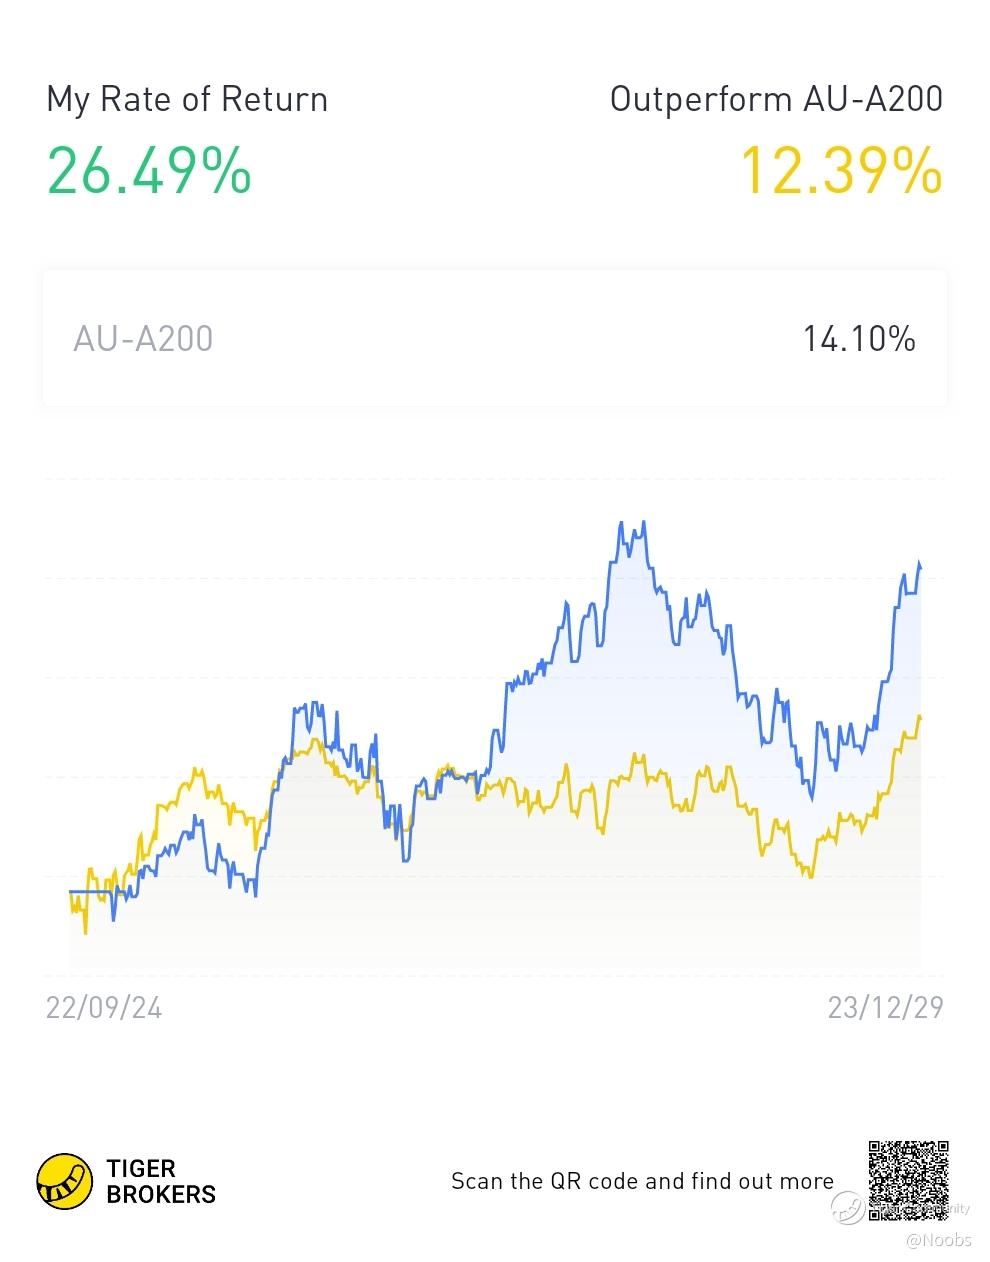Click the blue line's right end point
Viewport: 990px width, 1262px height.
[920, 567]
